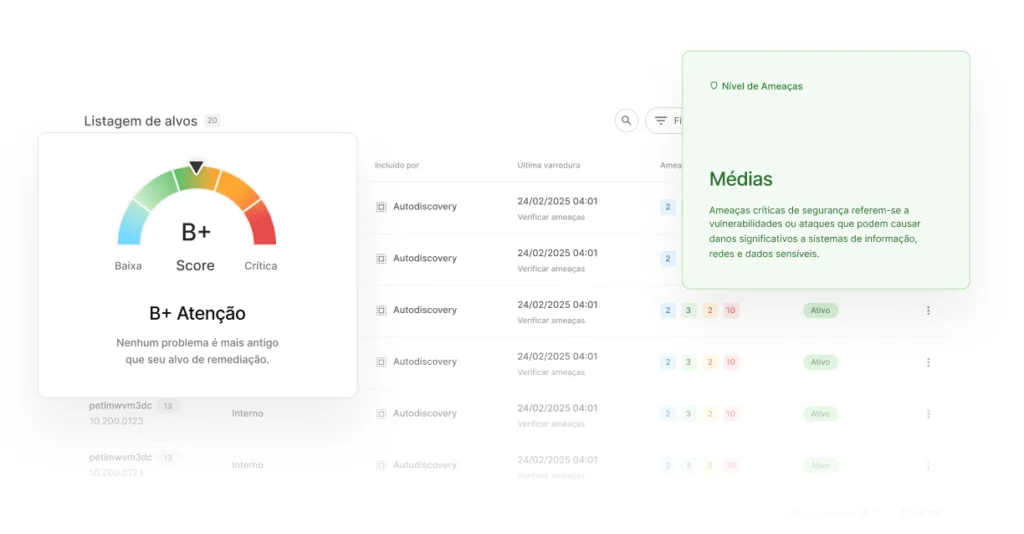The height and width of the screenshot is (534, 1024).
Task: Click the shield icon next to Nível de Ameaças
Action: tap(714, 86)
